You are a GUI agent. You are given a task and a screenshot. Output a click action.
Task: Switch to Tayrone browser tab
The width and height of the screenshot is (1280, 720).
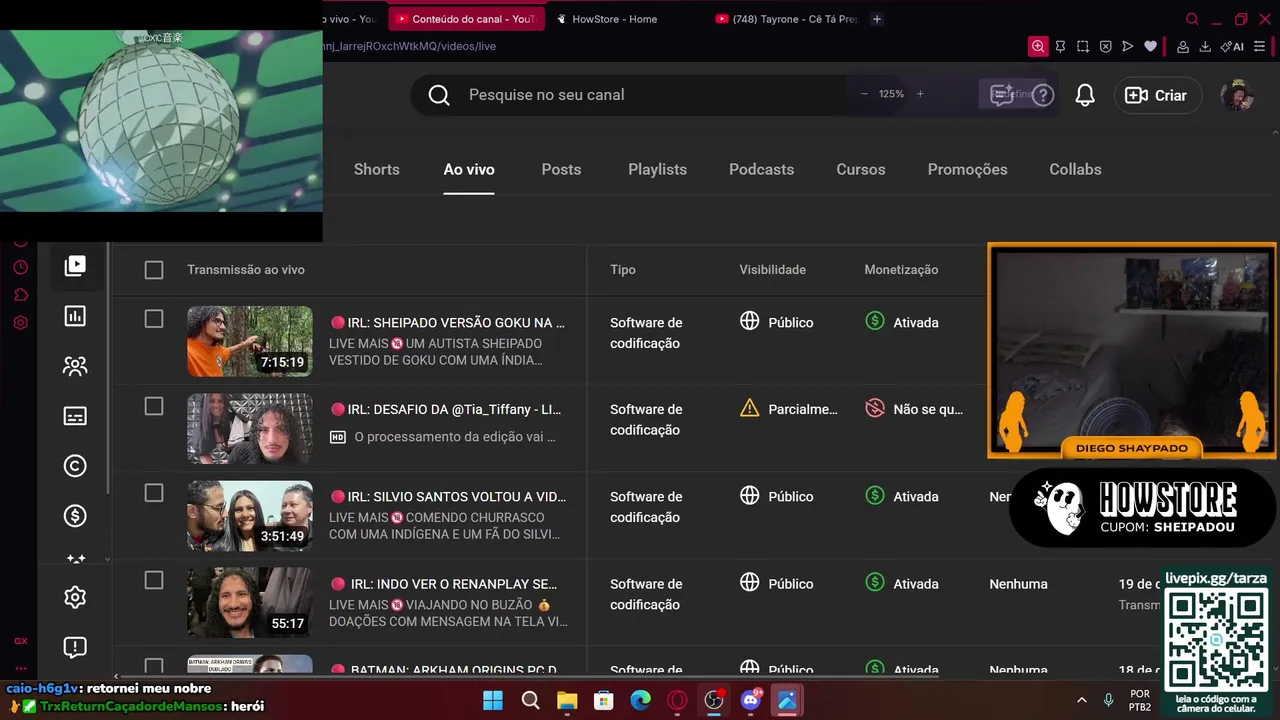click(786, 19)
